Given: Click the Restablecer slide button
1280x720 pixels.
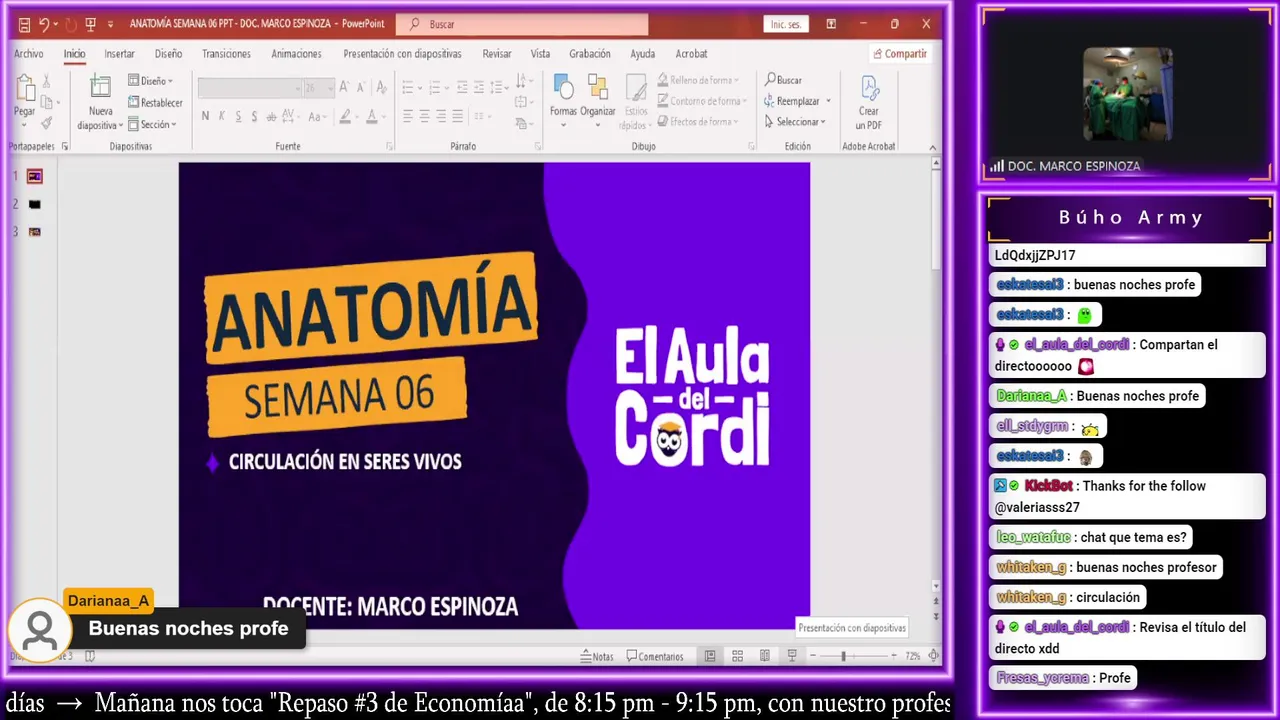Looking at the screenshot, I should [155, 103].
